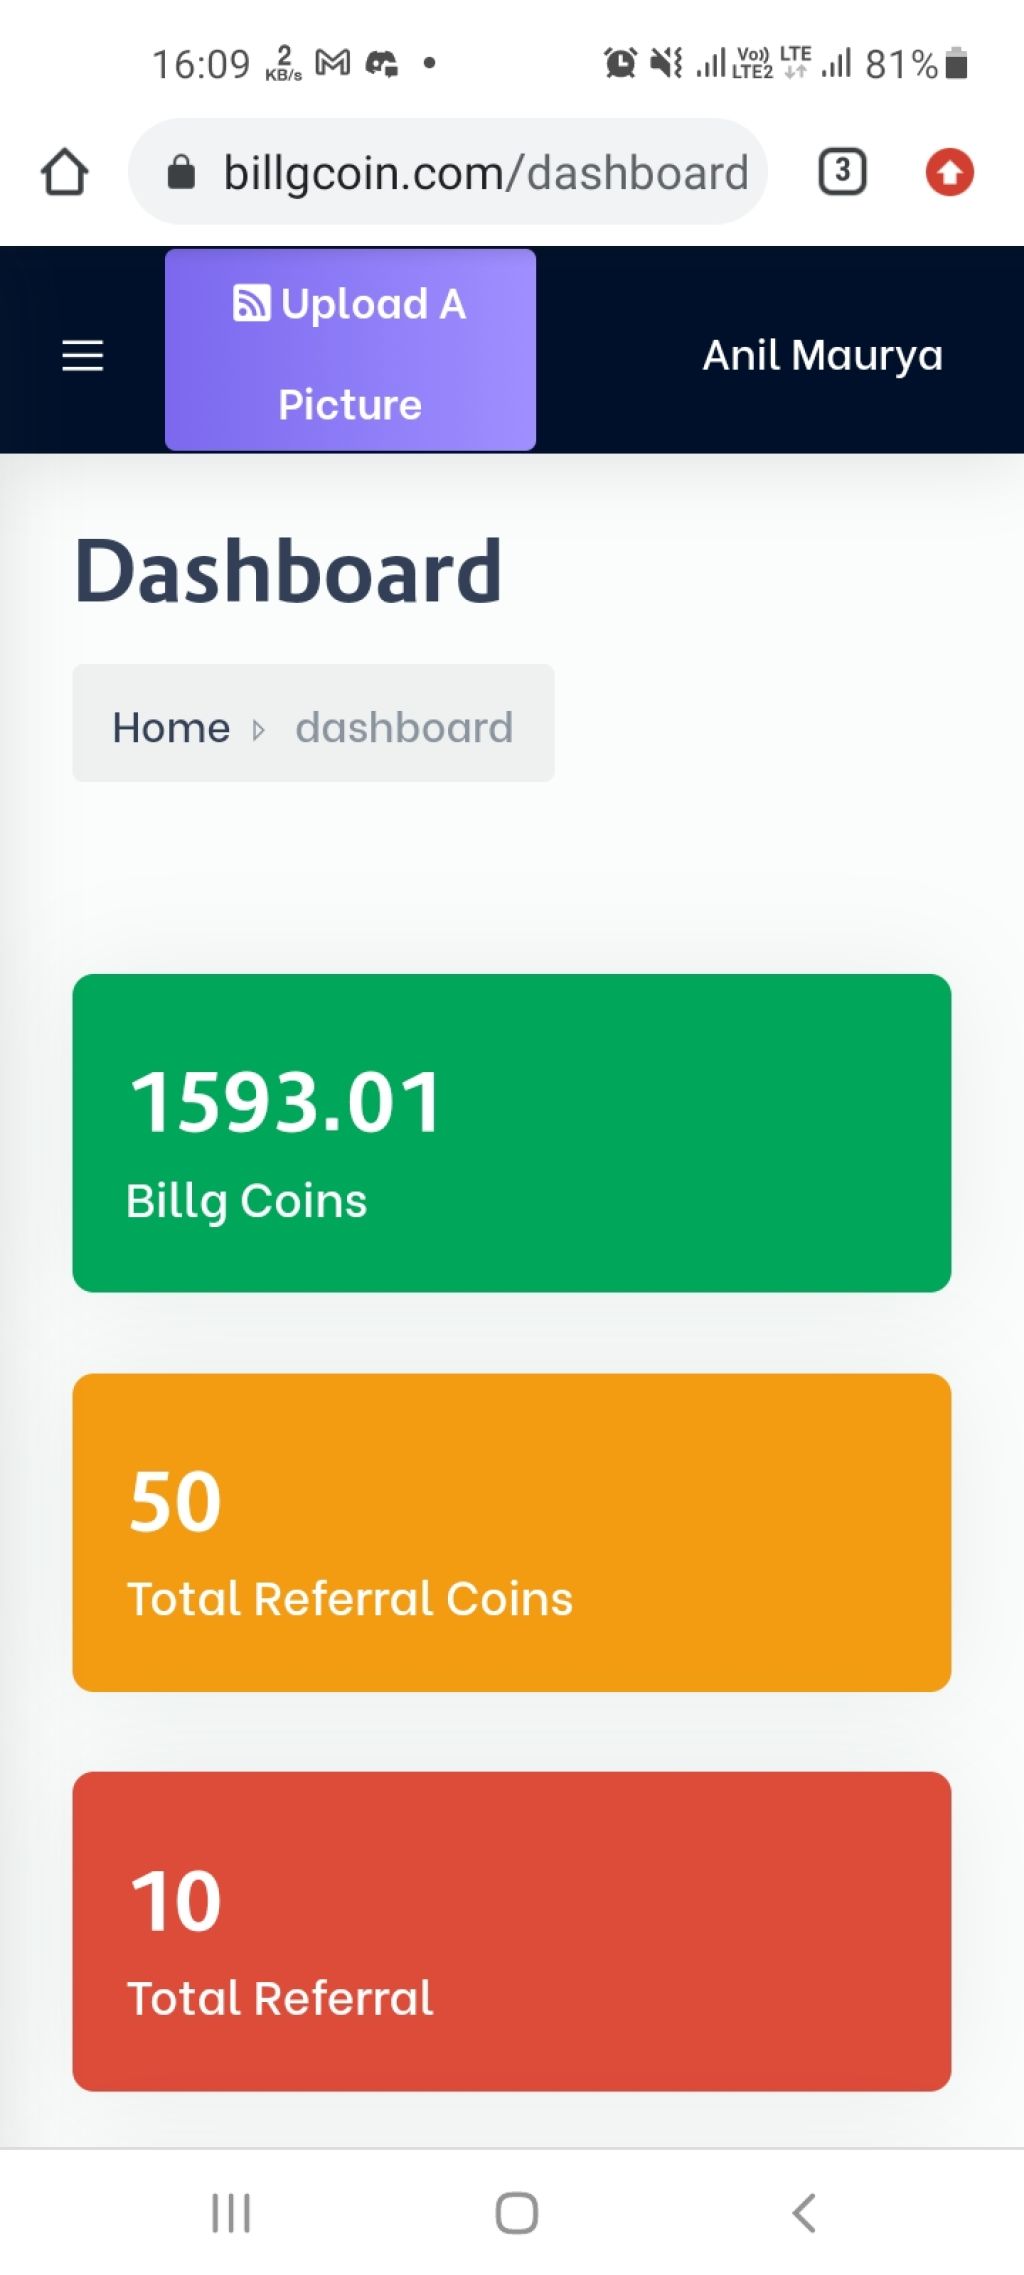Open the red Total Referral card
Screen dimensions: 1024x2275
click(x=512, y=1931)
